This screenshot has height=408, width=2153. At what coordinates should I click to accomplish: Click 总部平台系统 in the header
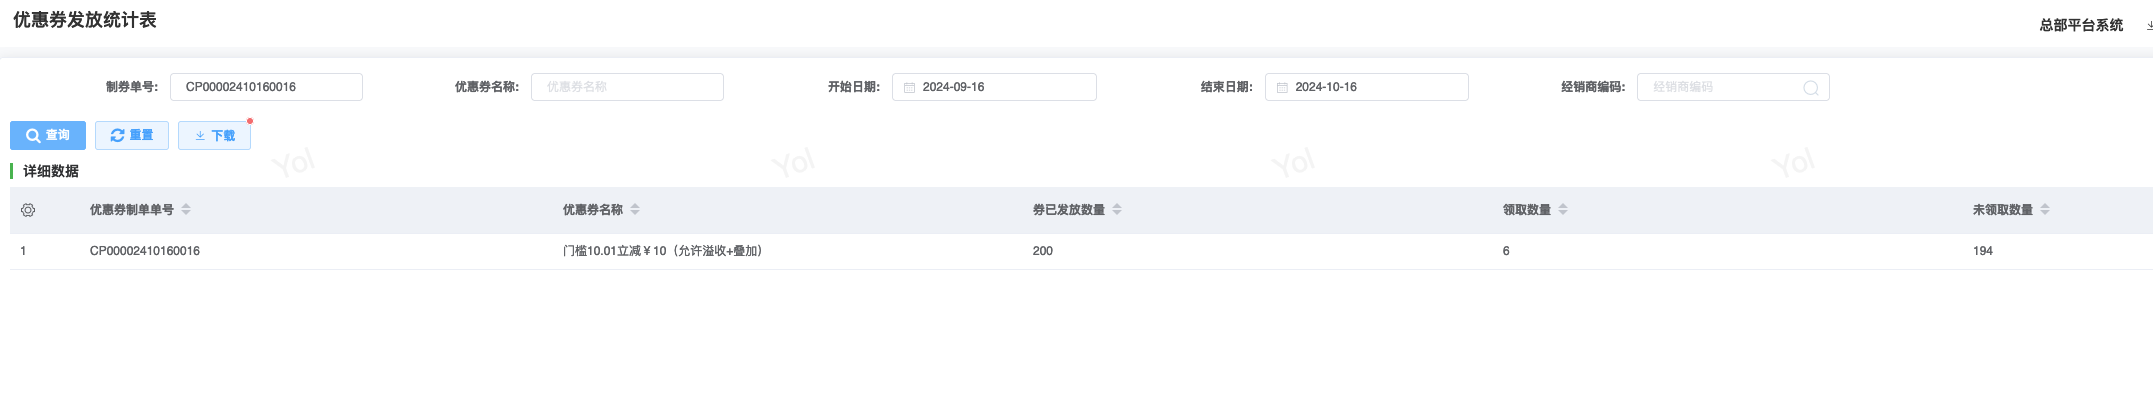click(2081, 25)
